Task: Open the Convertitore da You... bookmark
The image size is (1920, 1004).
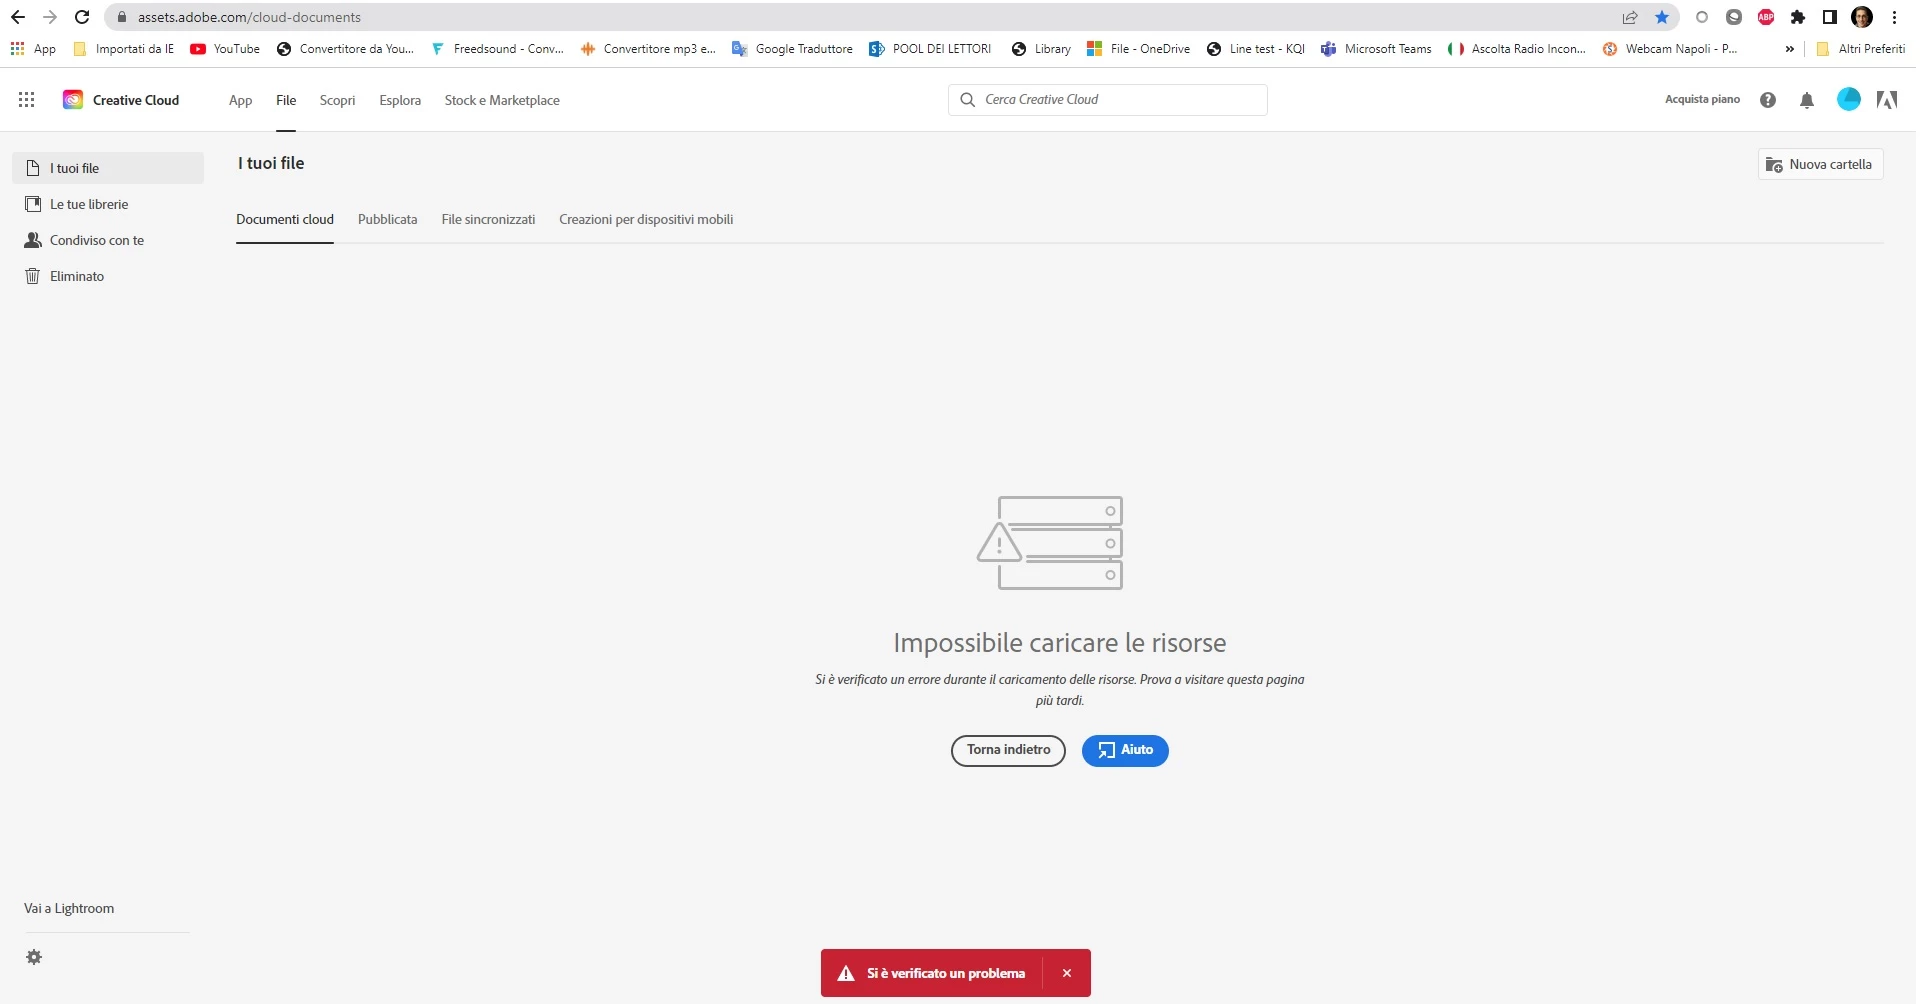Action: pyautogui.click(x=345, y=49)
